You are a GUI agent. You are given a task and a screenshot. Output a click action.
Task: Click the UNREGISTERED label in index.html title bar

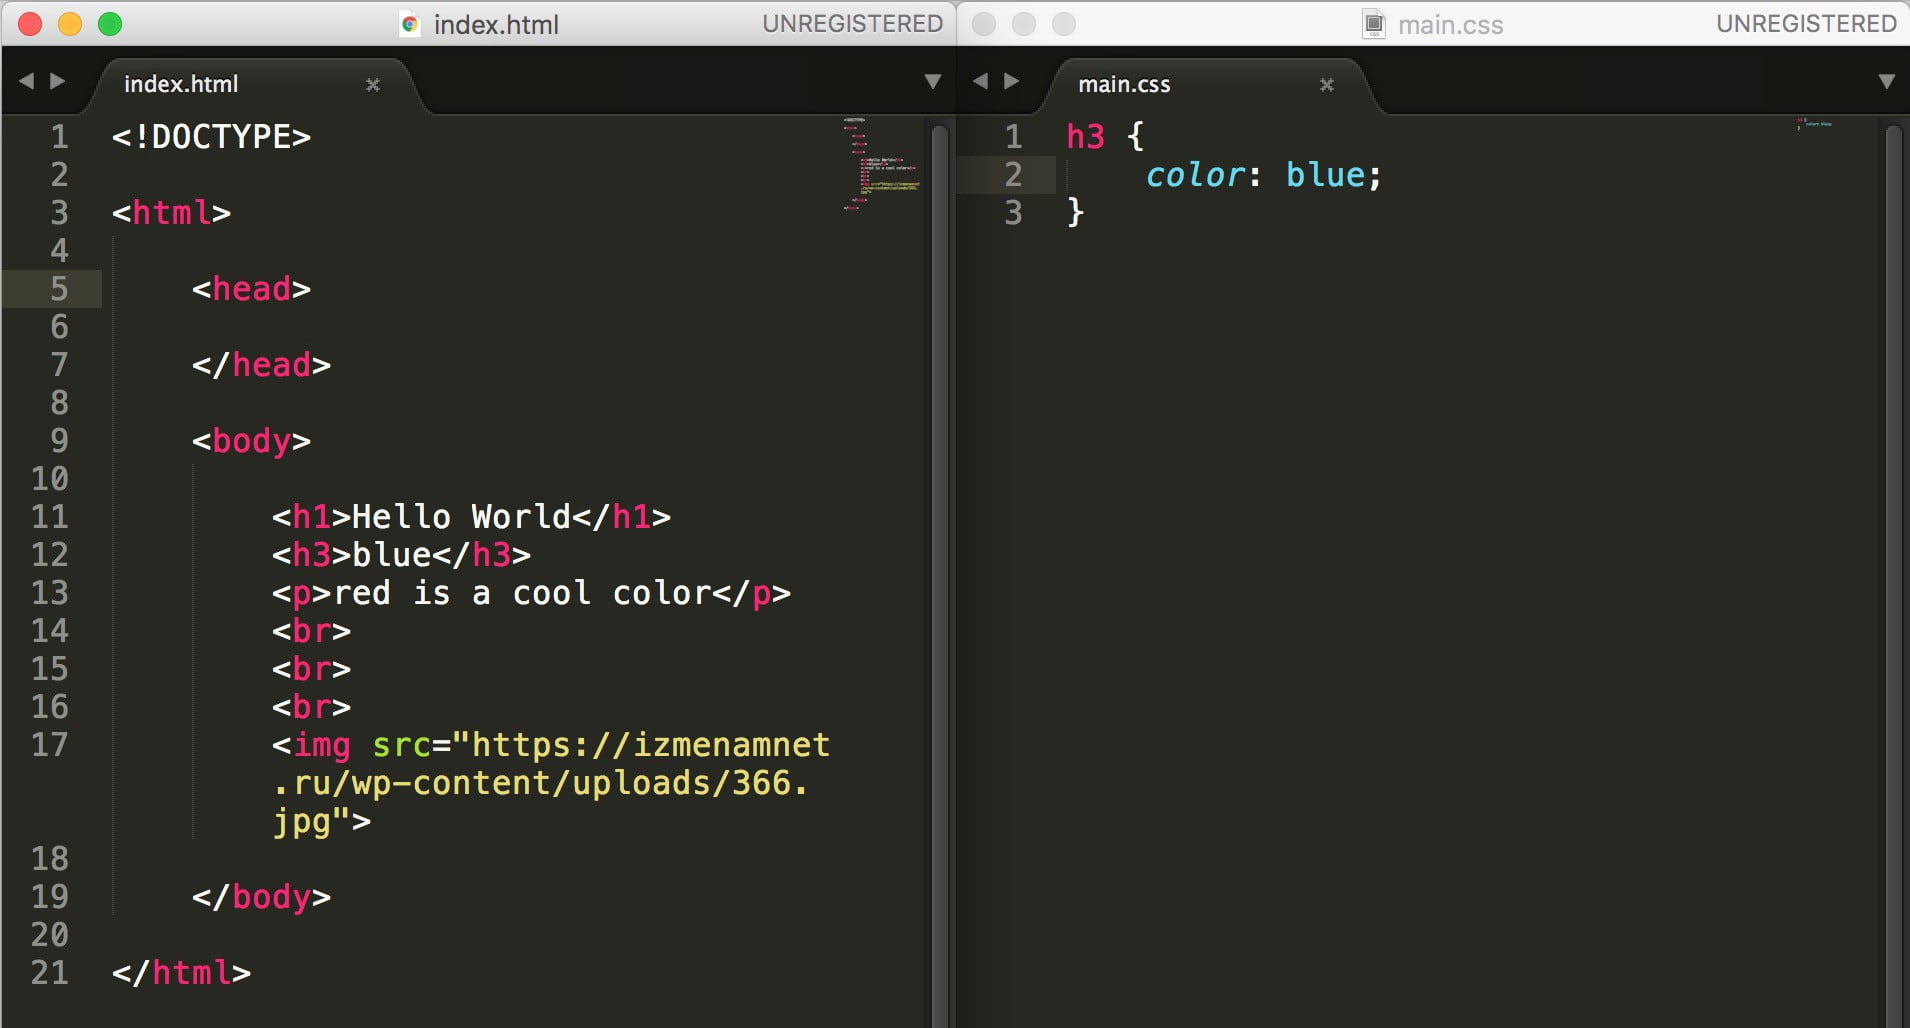(x=852, y=23)
